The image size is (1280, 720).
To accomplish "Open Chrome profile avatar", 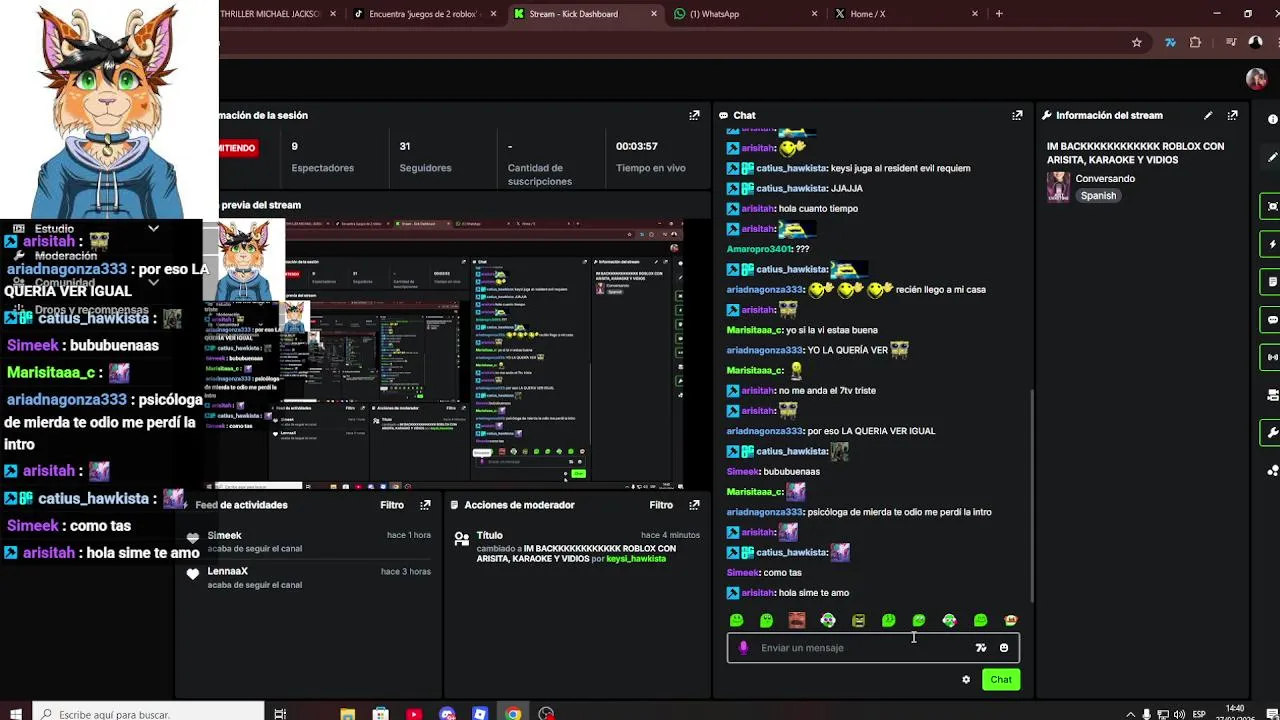I will tap(1256, 42).
